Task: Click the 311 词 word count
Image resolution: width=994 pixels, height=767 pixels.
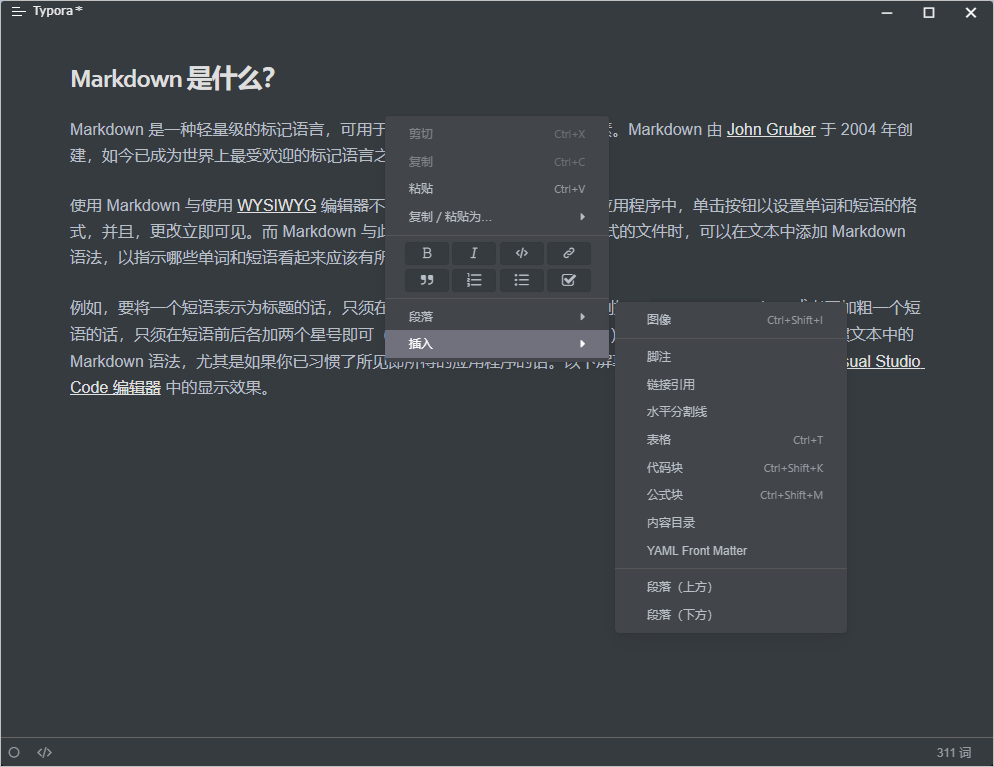Action: click(x=953, y=752)
